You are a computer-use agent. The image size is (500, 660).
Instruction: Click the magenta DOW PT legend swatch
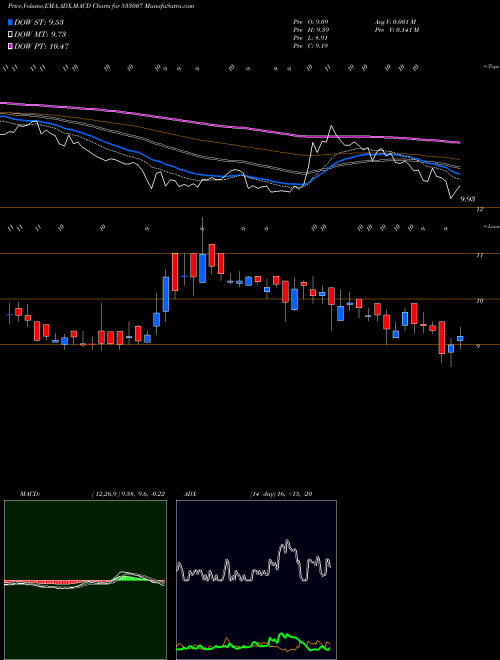point(11,46)
